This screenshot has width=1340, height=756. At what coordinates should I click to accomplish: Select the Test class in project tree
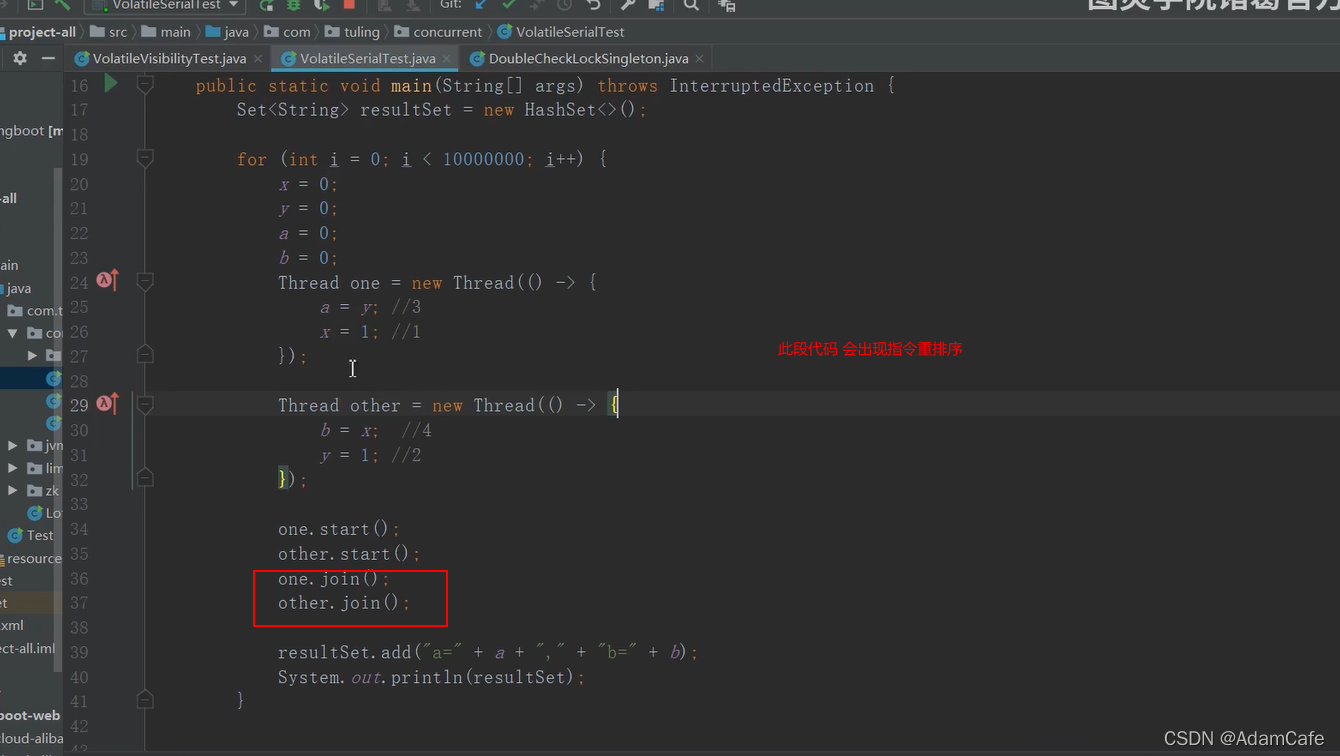(31, 535)
